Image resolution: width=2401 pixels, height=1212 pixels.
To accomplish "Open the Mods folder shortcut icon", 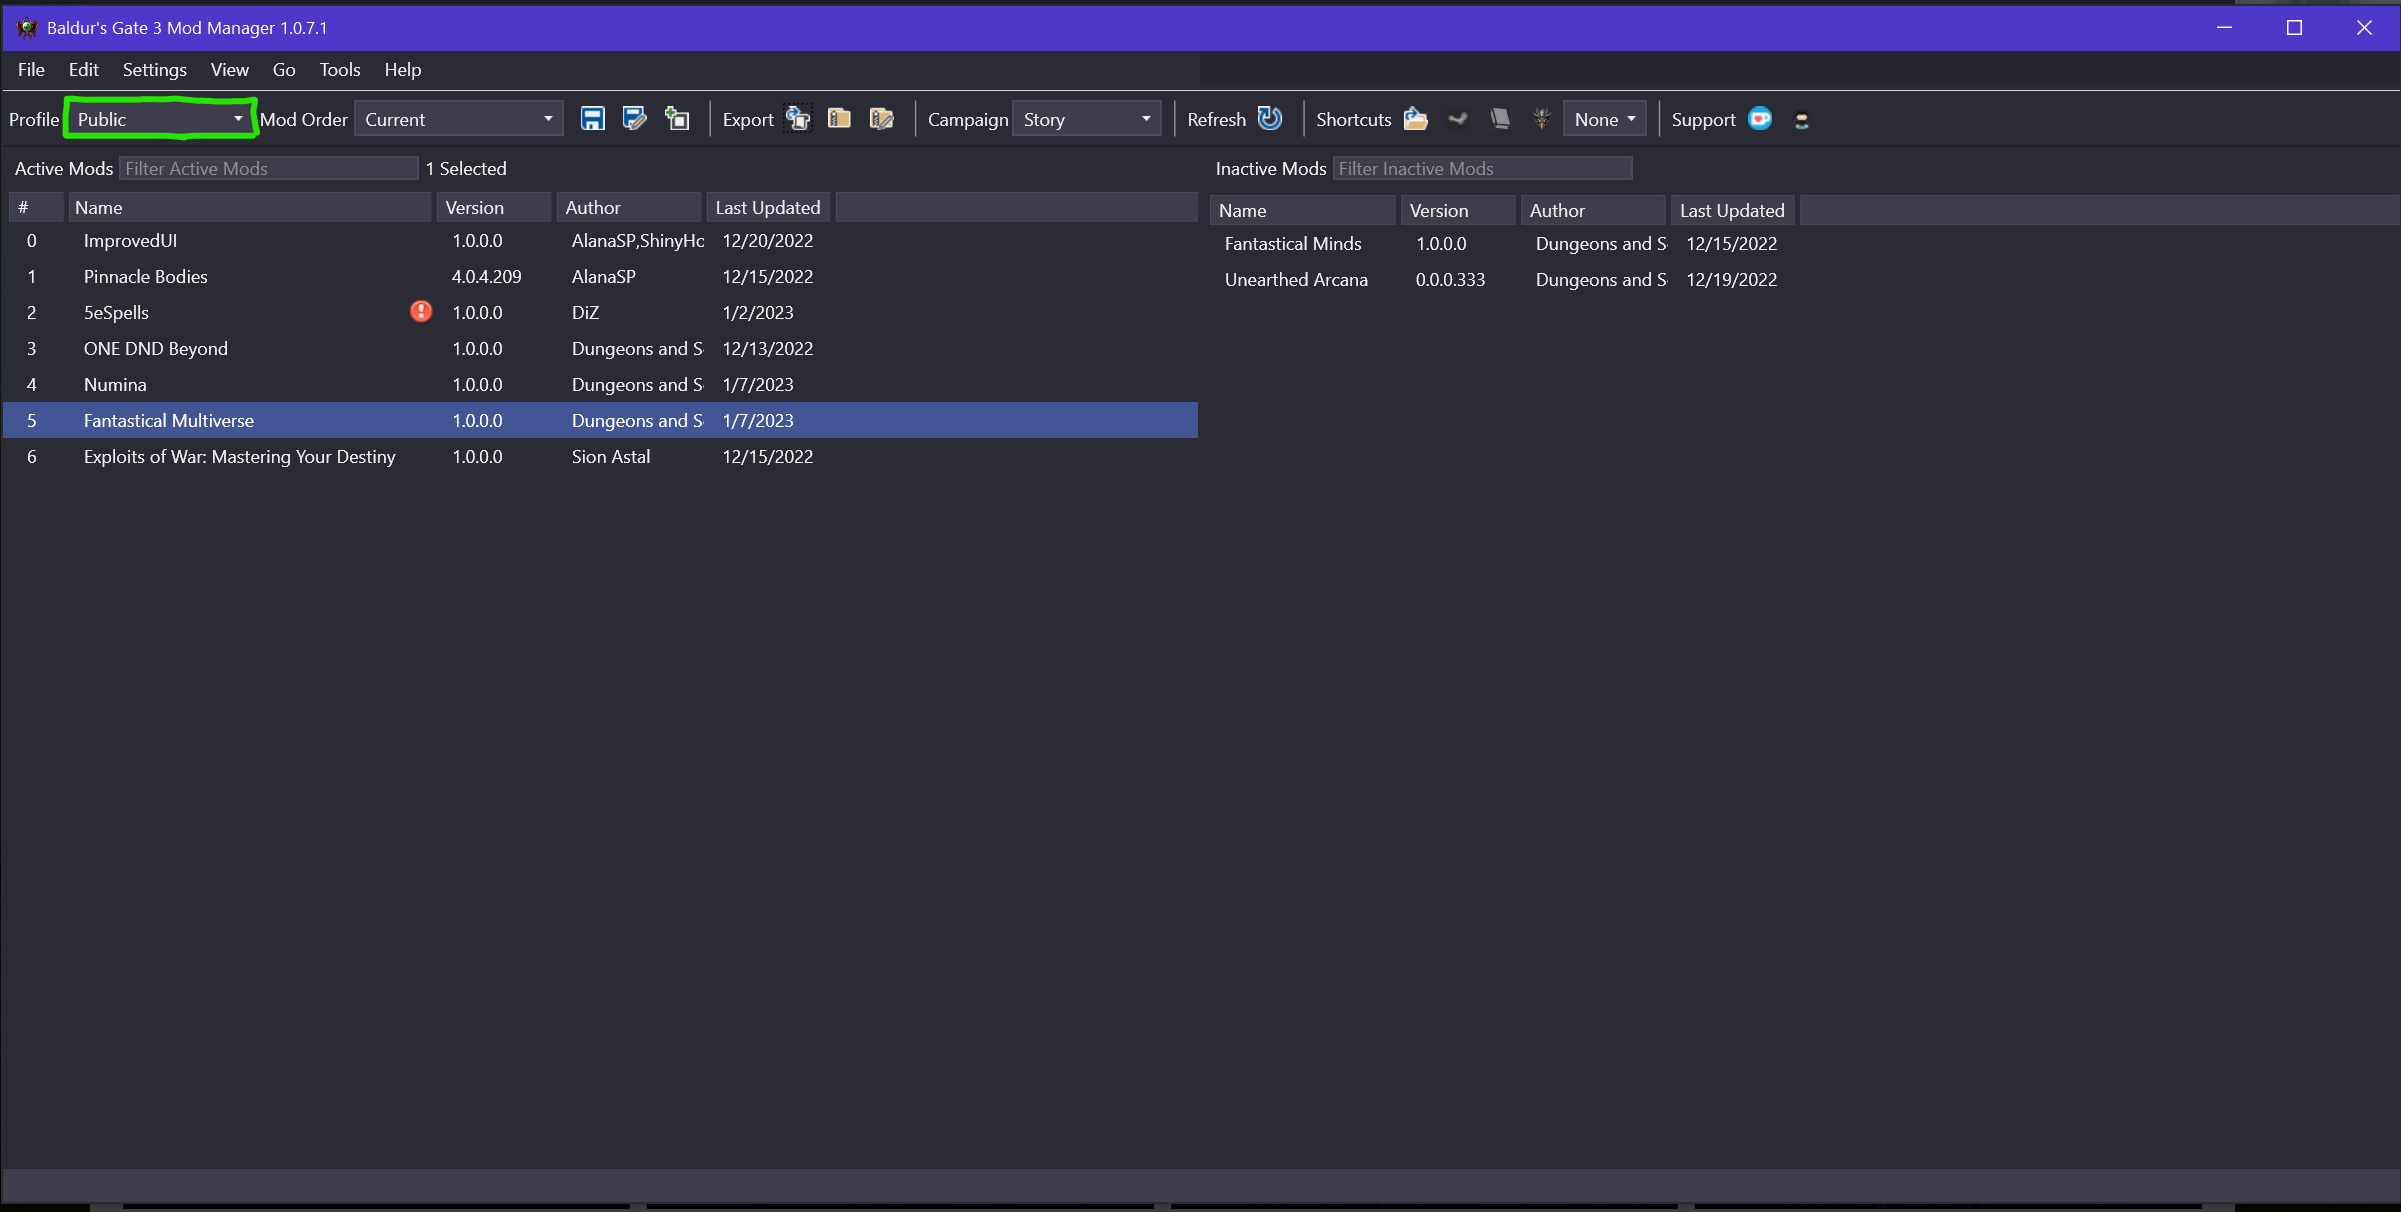I will [1416, 119].
